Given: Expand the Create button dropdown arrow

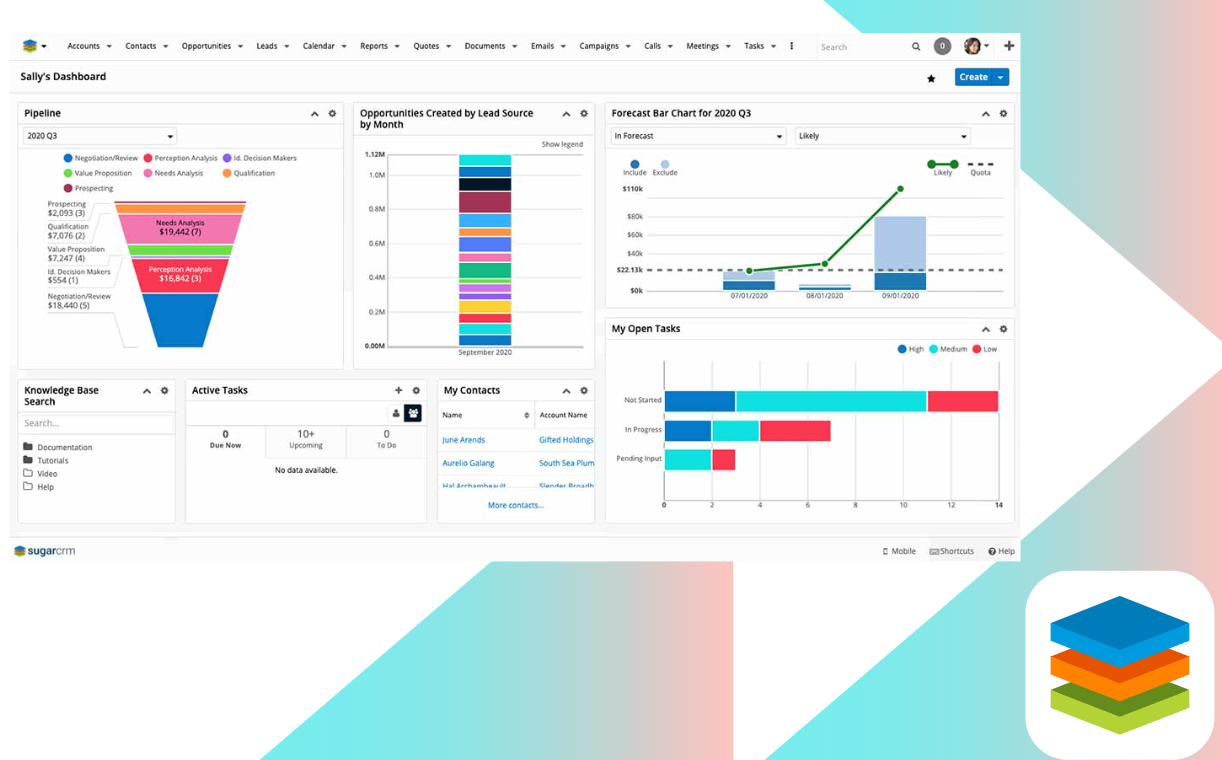Looking at the screenshot, I should pyautogui.click(x=1000, y=77).
